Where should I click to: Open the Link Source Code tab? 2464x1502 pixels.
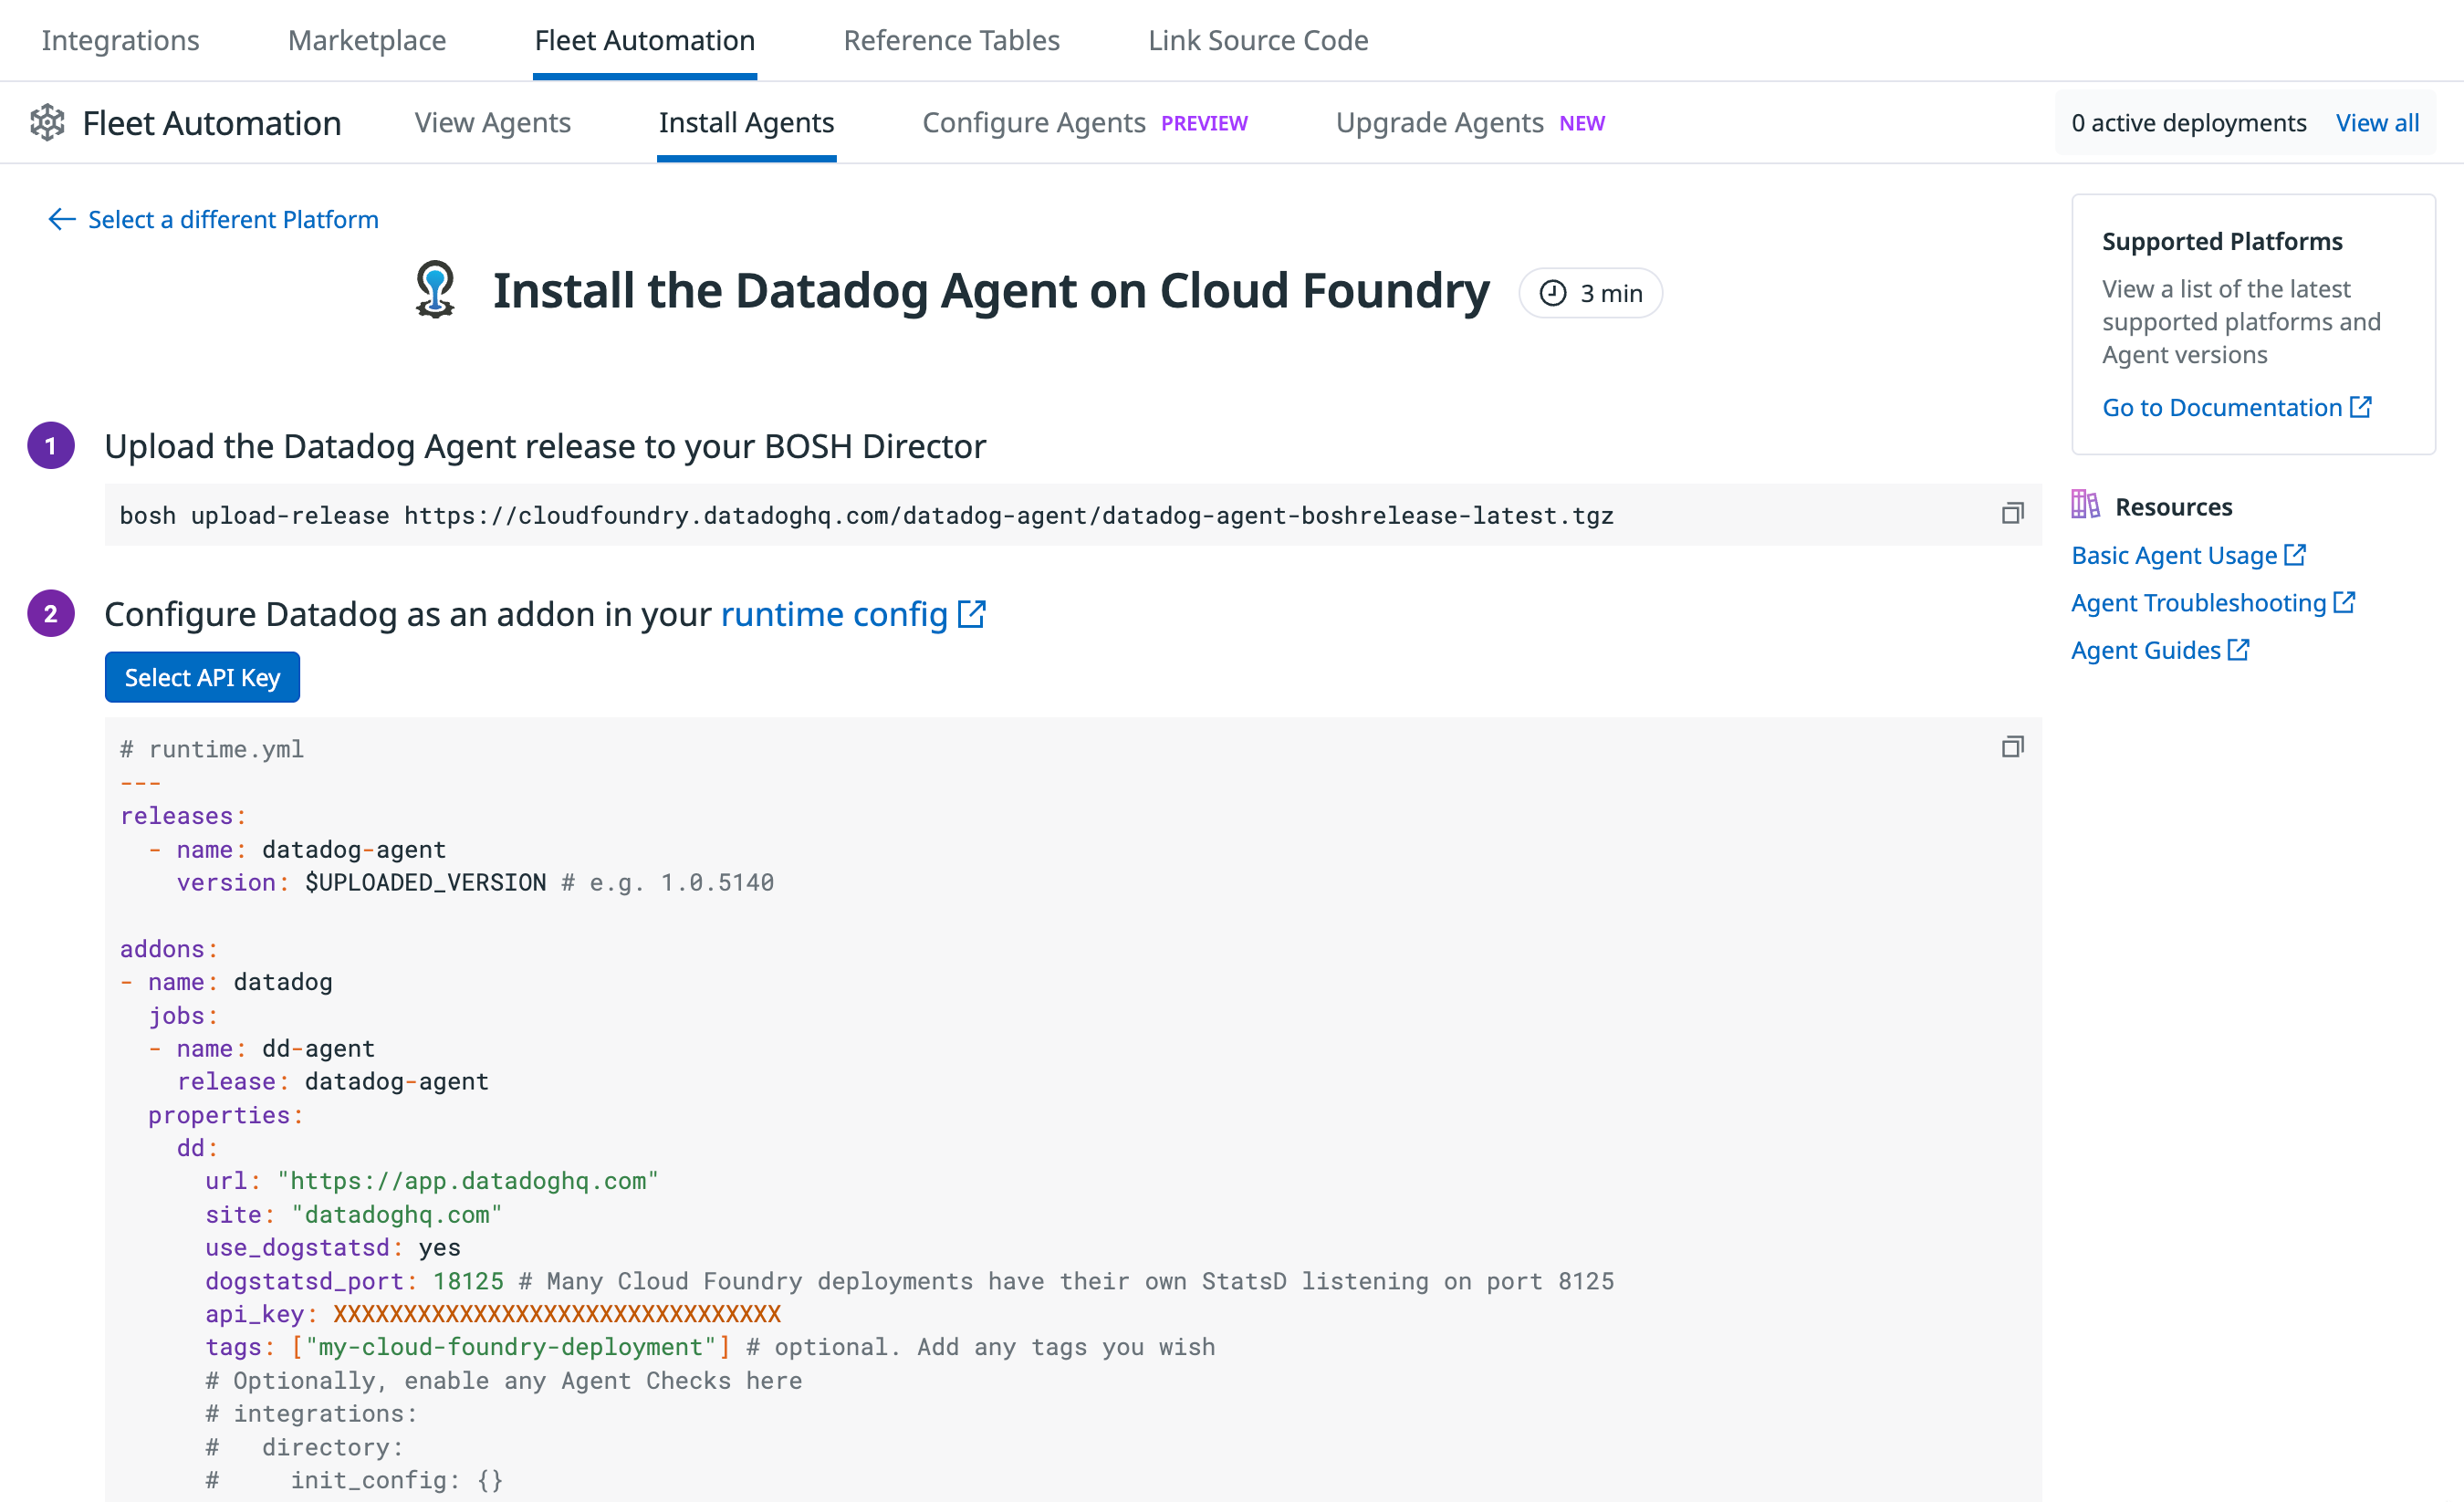pyautogui.click(x=1258, y=40)
